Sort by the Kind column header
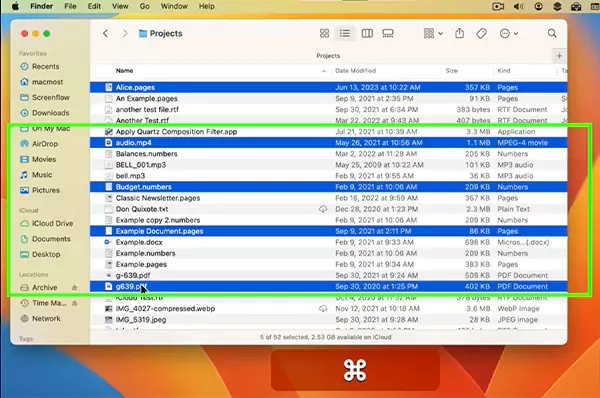Viewport: 600px width, 398px height. (x=504, y=71)
